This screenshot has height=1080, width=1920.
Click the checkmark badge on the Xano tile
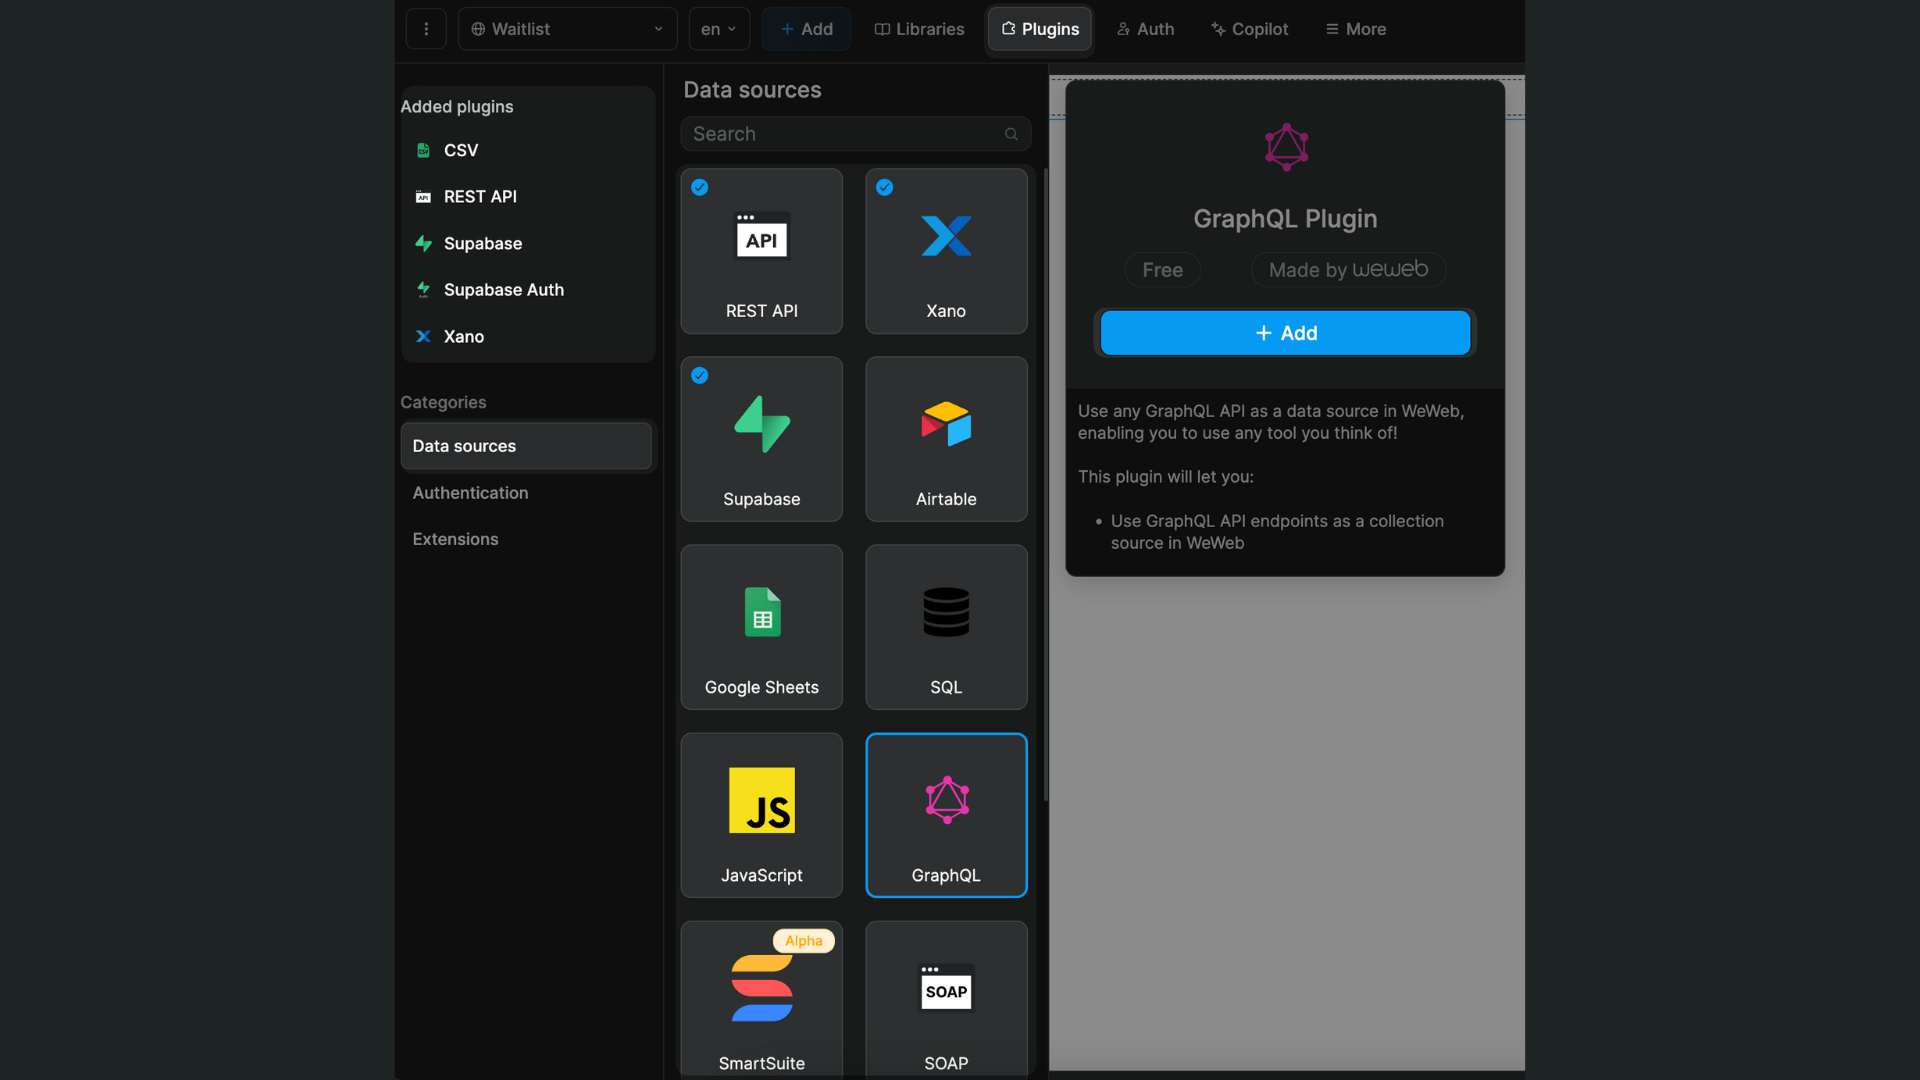point(885,187)
